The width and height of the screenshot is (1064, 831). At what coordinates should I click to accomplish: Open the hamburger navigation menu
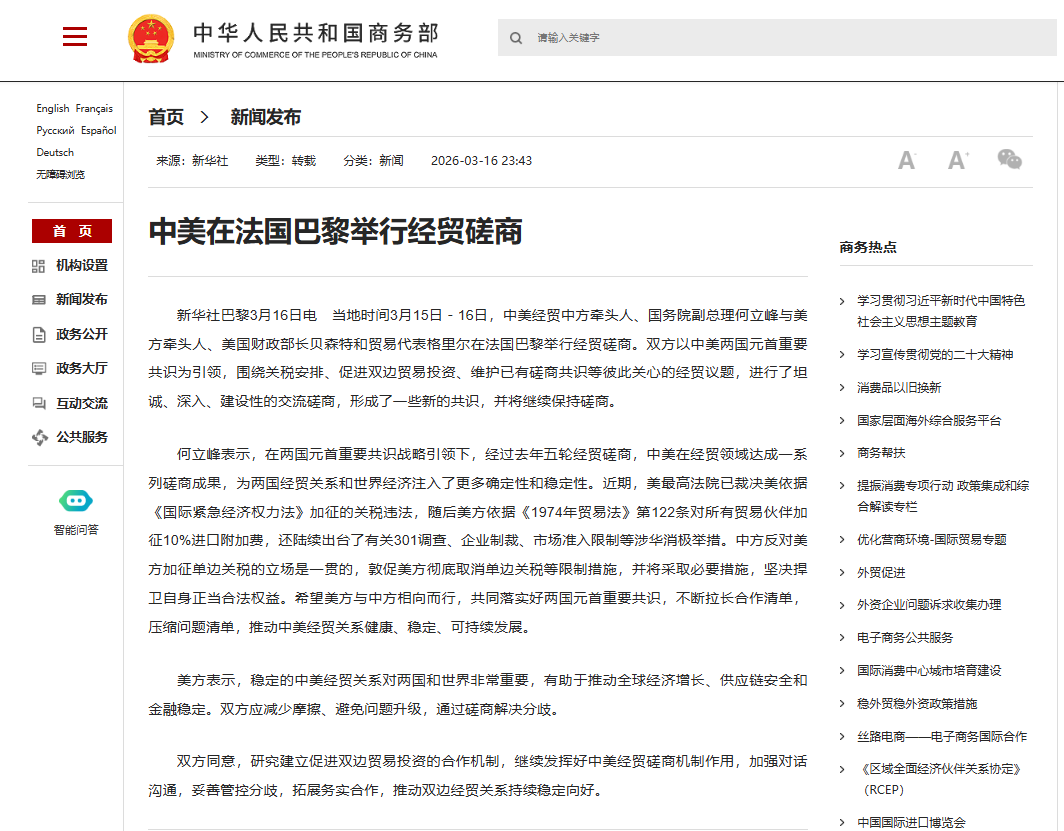click(75, 37)
